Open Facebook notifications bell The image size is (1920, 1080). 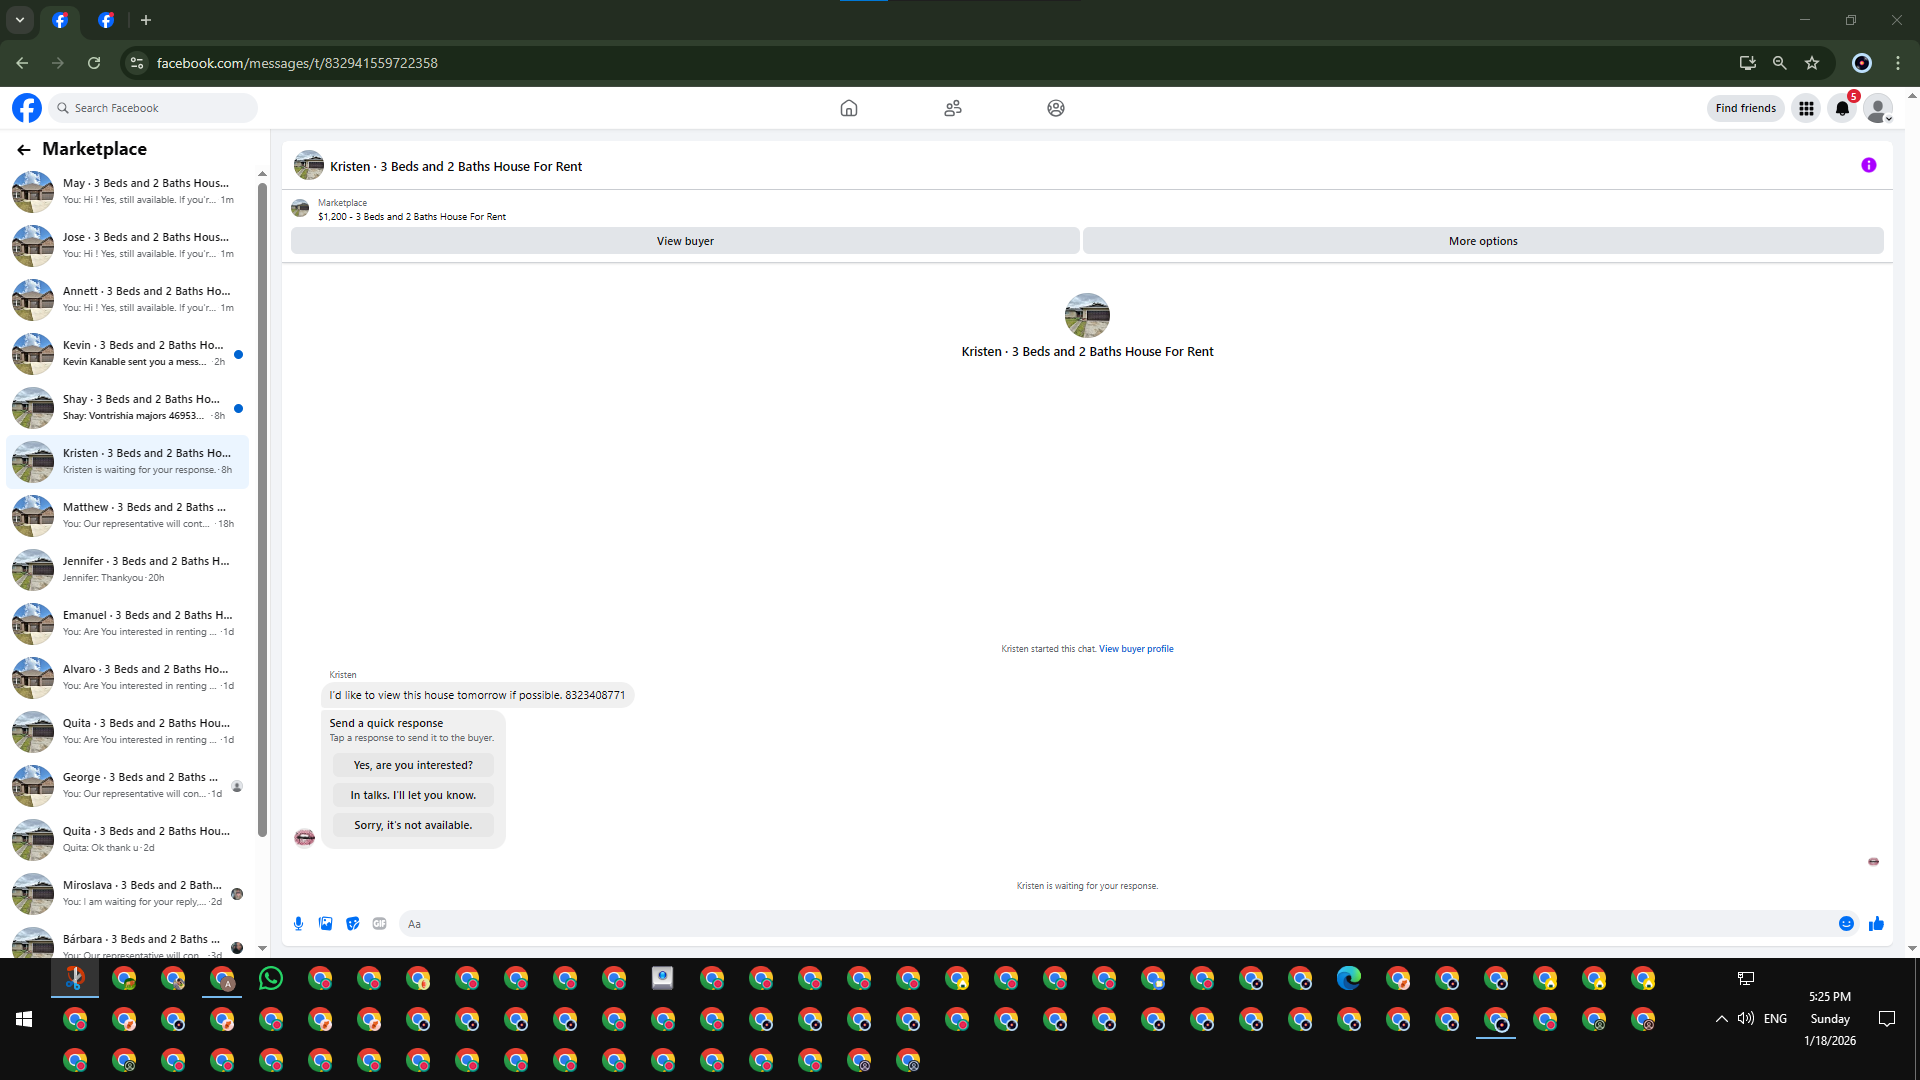(1841, 108)
